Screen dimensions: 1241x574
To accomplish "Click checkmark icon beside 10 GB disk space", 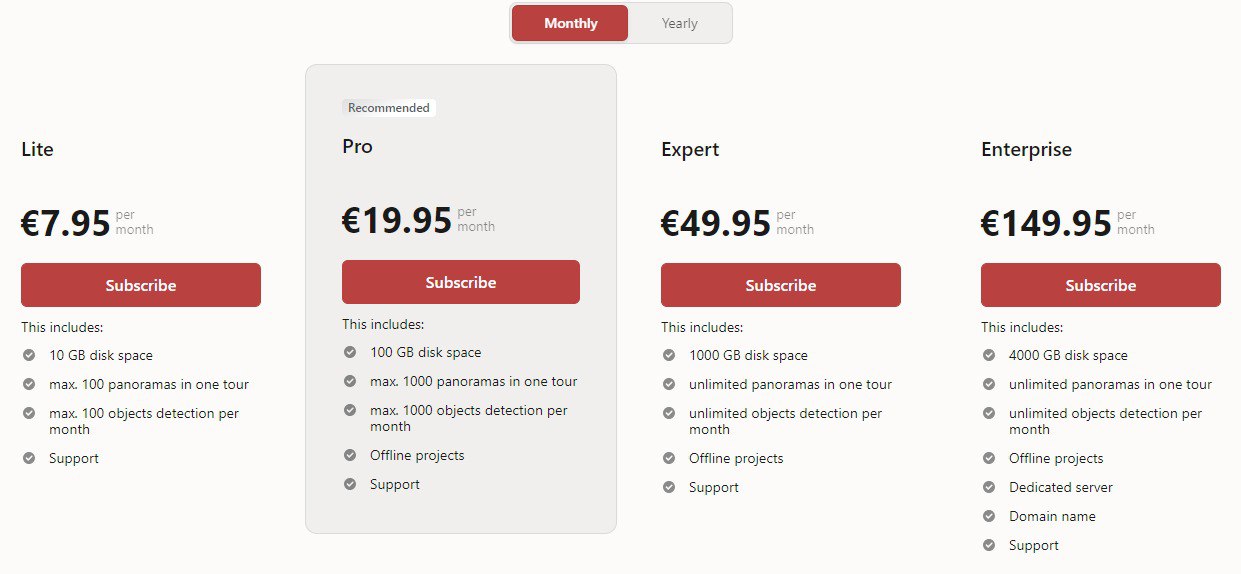I will (29, 355).
